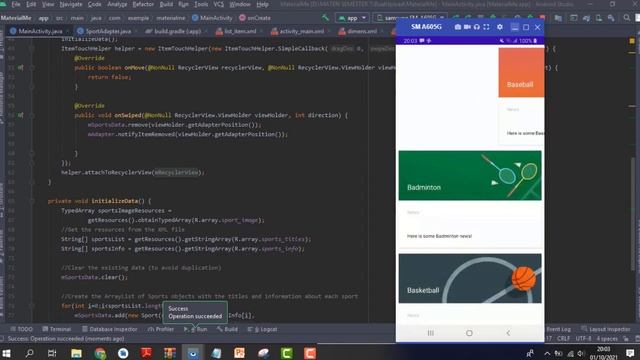Open the Layout Inspector tool window

pos(605,329)
